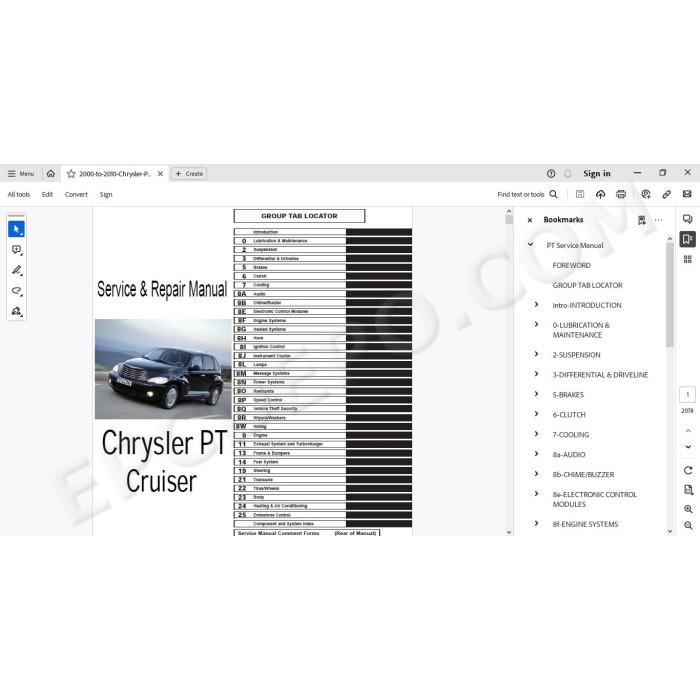The width and height of the screenshot is (700, 700).
Task: Click the rotate page icon
Action: click(688, 470)
